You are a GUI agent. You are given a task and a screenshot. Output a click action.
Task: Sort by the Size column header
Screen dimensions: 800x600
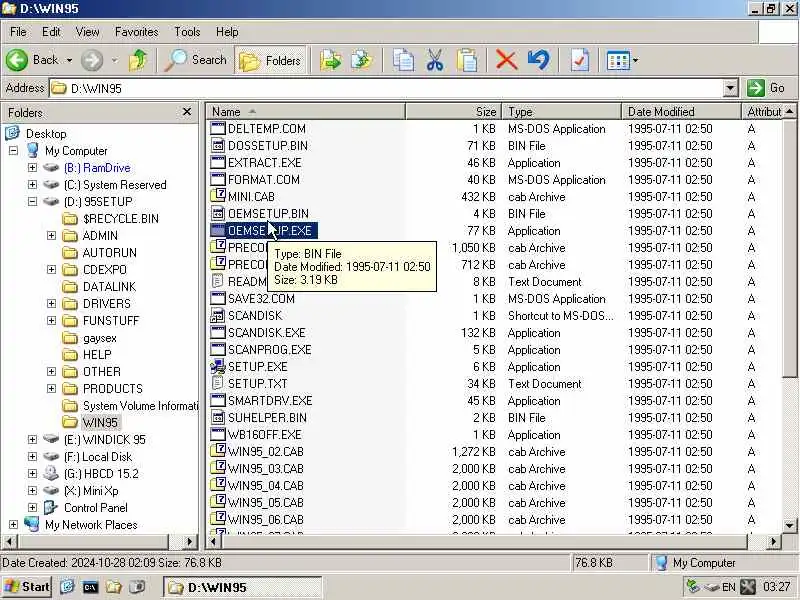[454, 112]
